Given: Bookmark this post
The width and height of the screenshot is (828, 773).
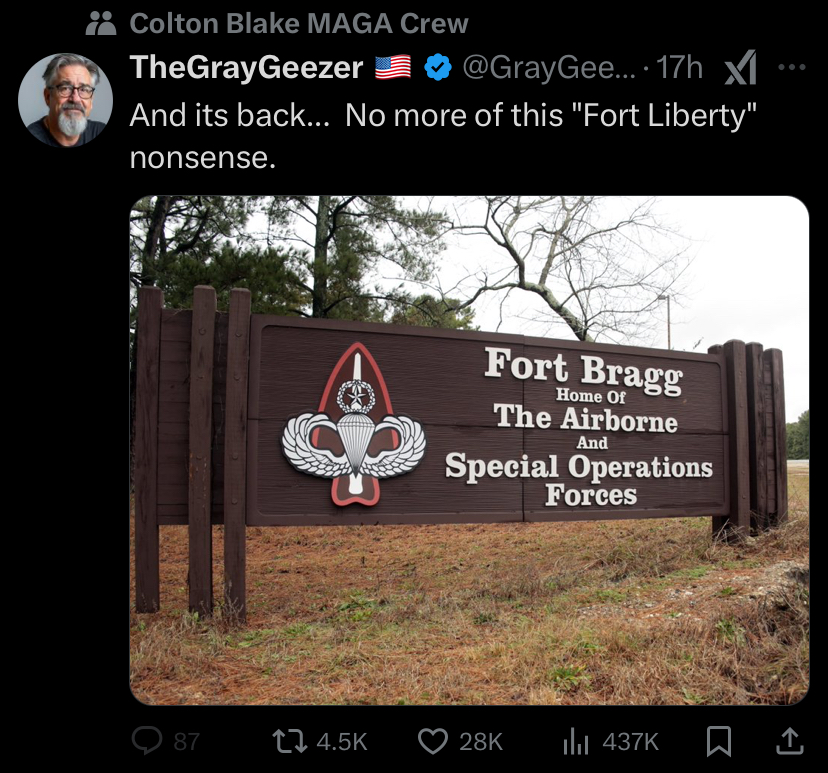Looking at the screenshot, I should (x=719, y=741).
